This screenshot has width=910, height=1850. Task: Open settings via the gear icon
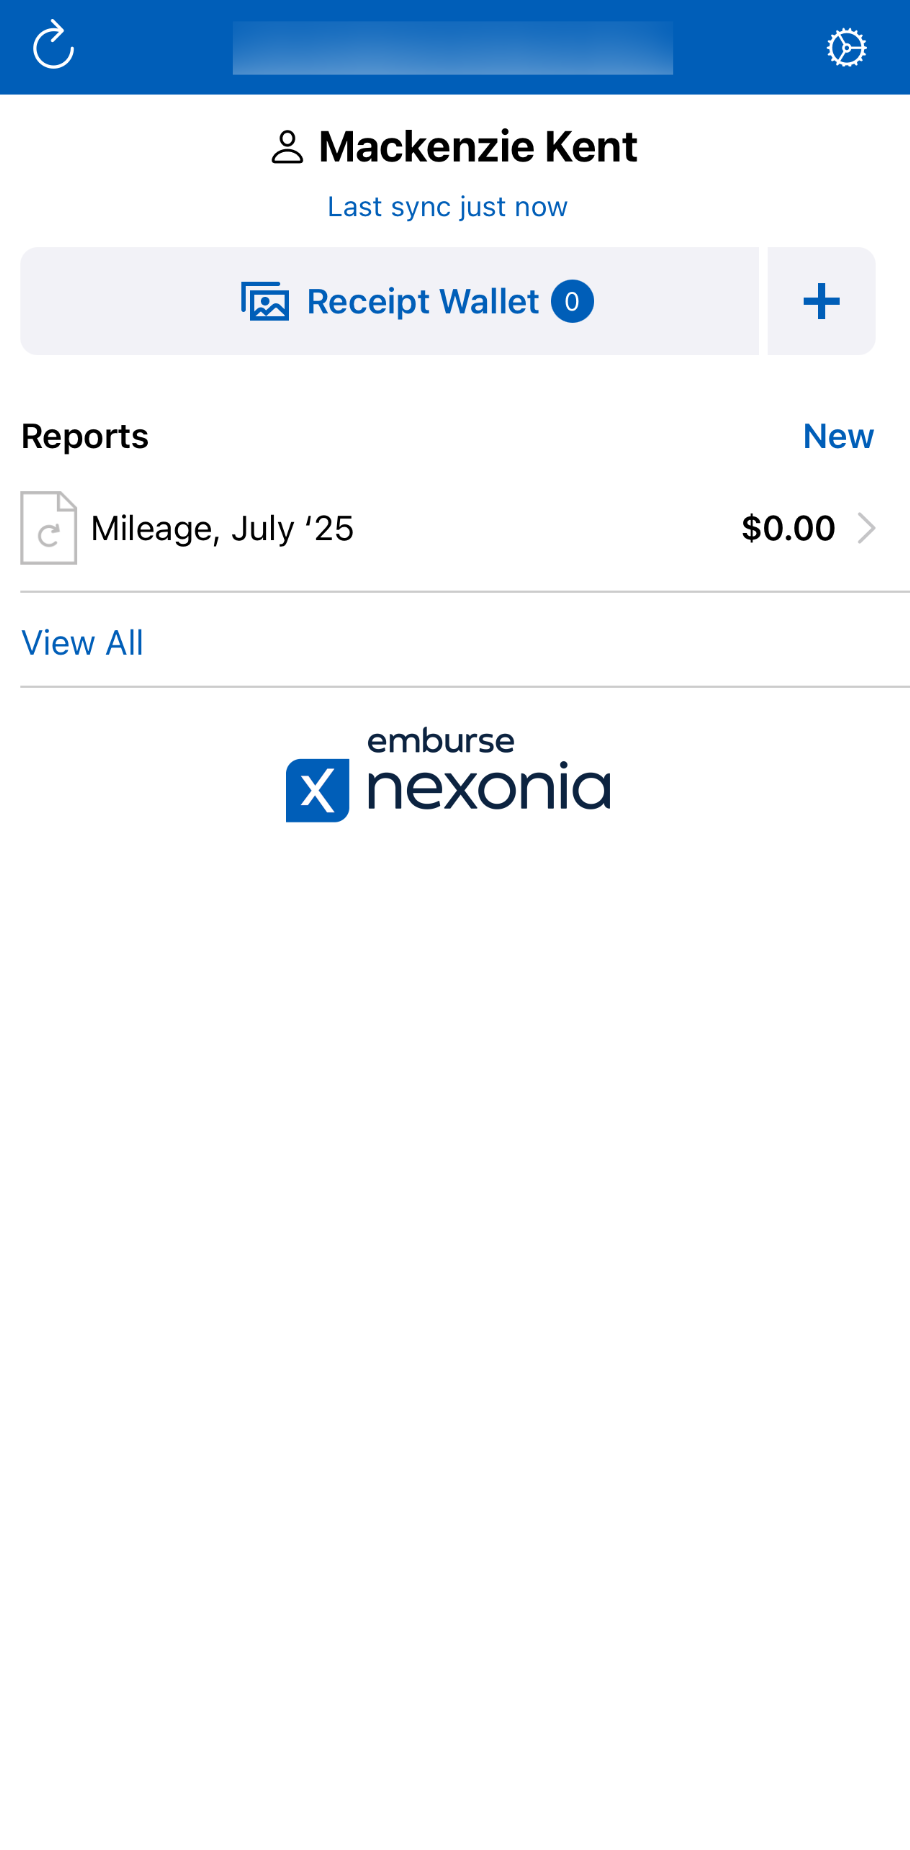pyautogui.click(x=846, y=47)
